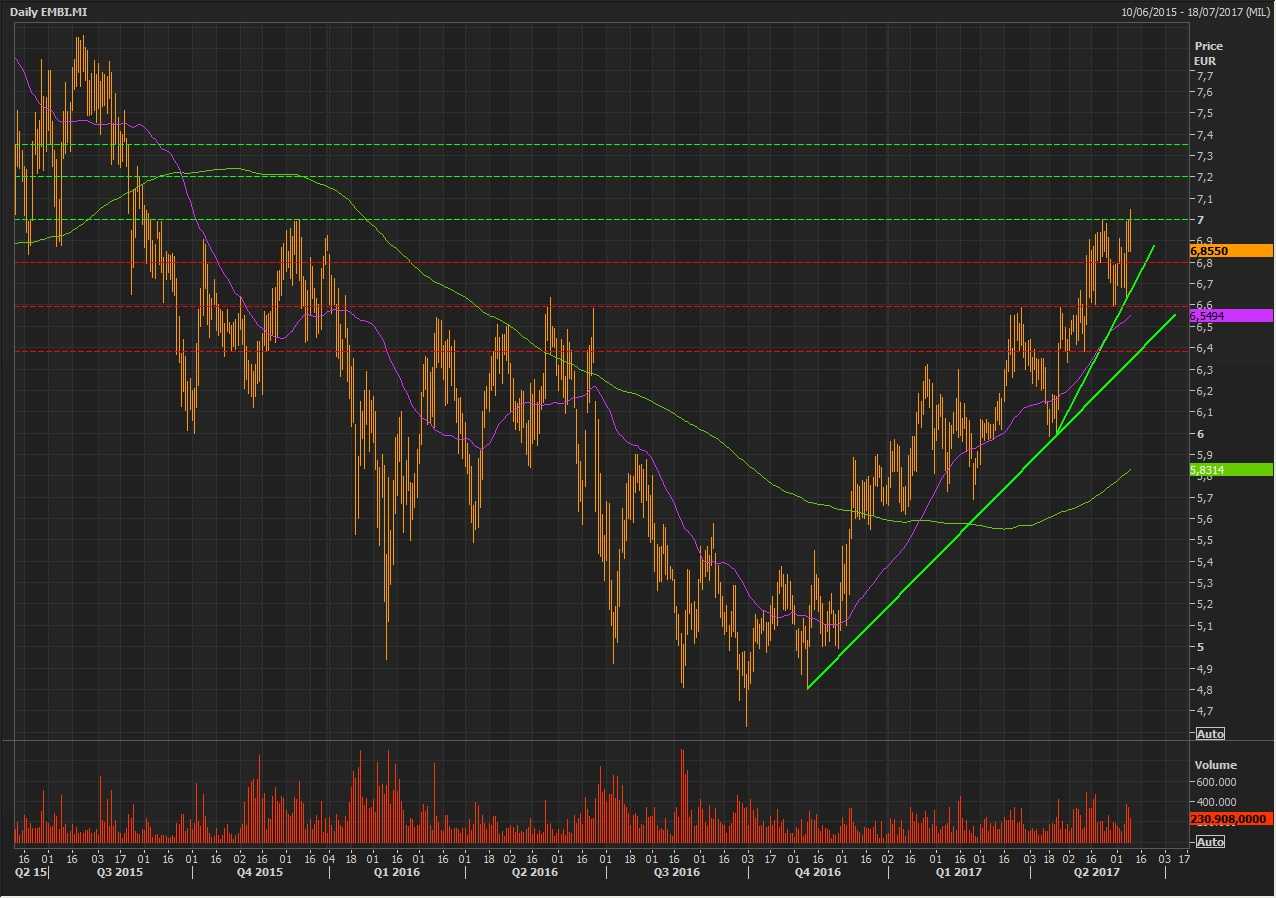Click the date range '10/06/2015 - 18/07/2017 (MIL)'

1194,12
